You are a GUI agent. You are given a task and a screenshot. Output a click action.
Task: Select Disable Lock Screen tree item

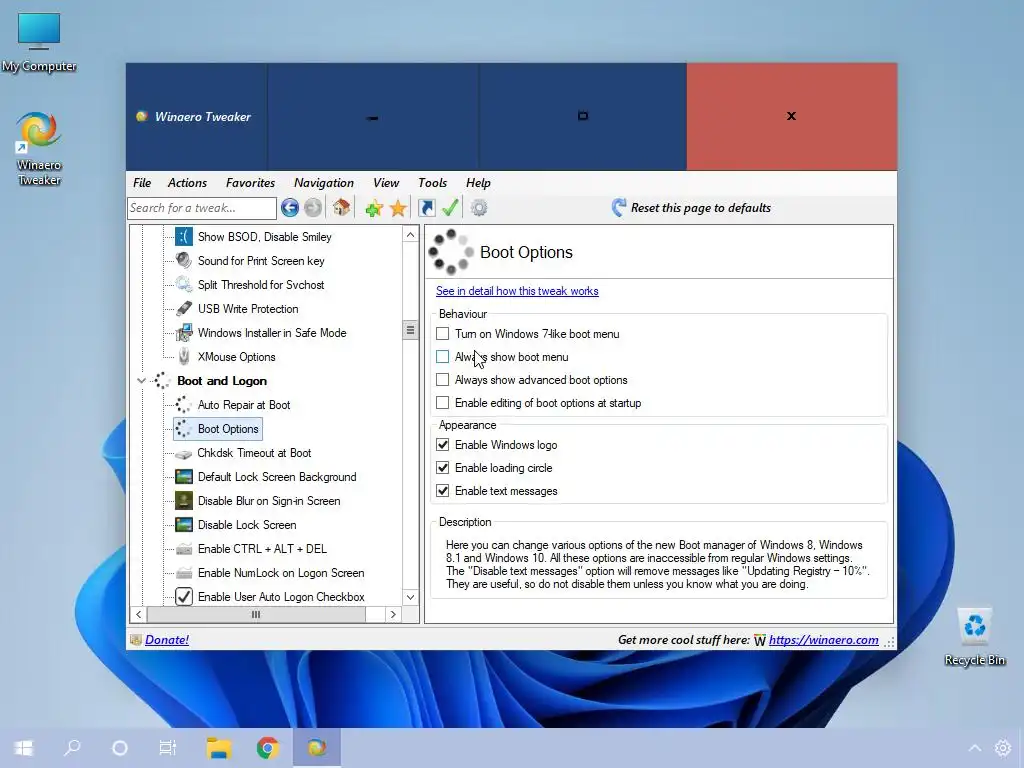click(247, 525)
